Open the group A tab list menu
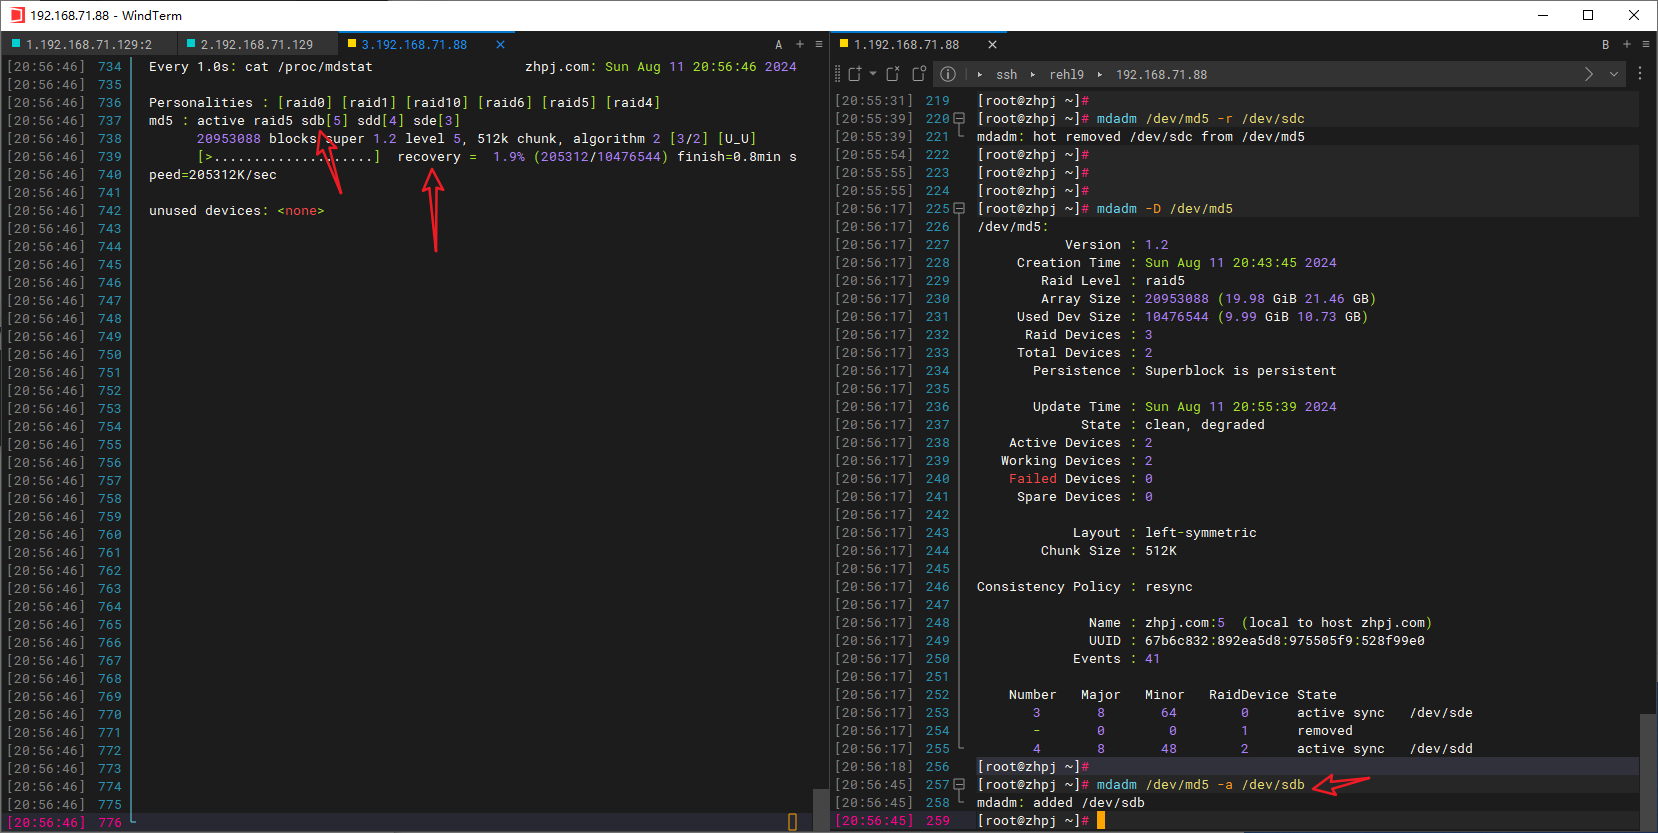 tap(819, 45)
